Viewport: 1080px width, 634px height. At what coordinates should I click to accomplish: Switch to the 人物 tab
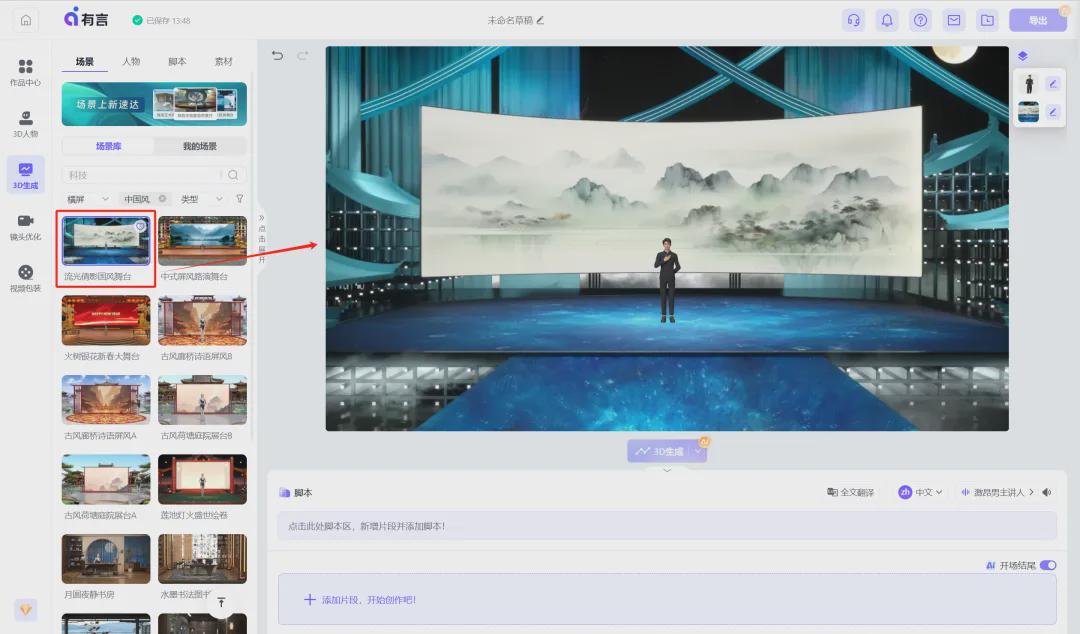click(131, 61)
